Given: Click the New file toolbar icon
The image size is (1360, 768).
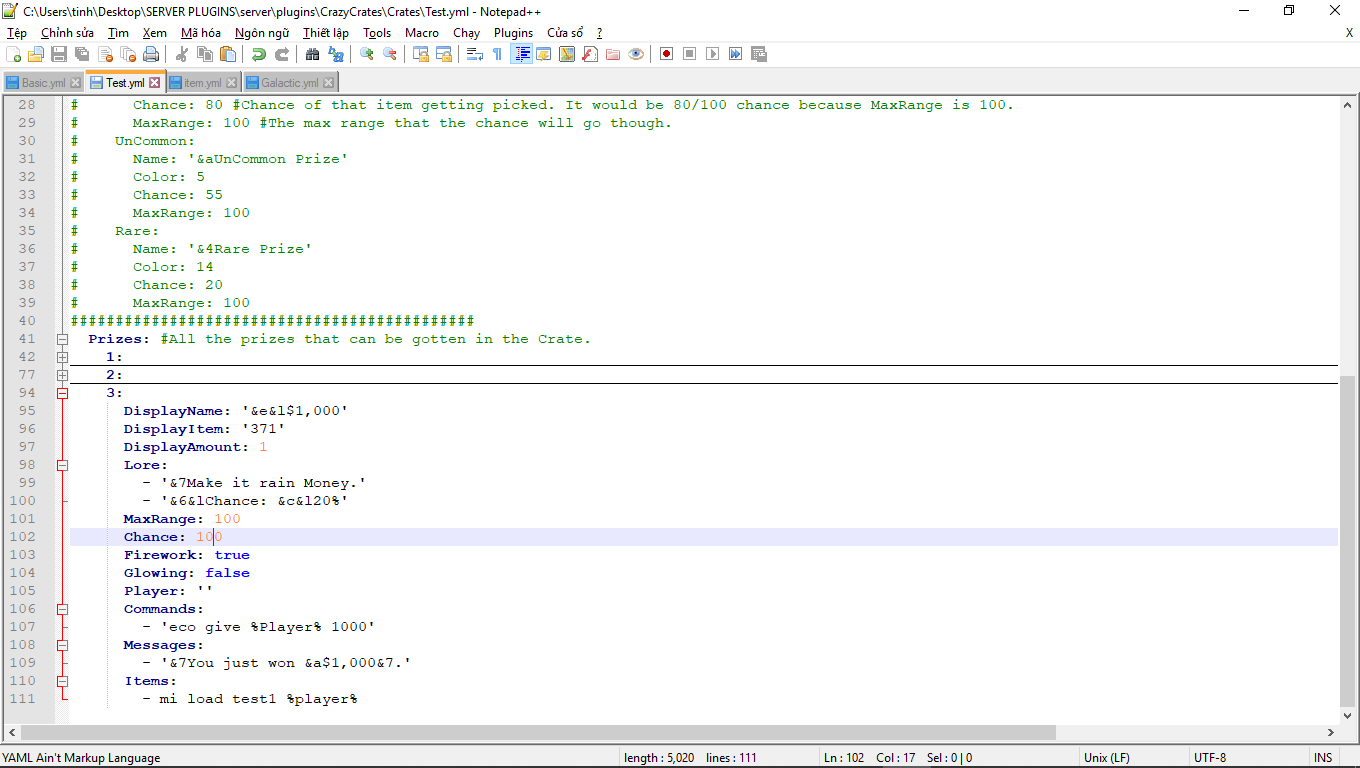Looking at the screenshot, I should pyautogui.click(x=14, y=54).
